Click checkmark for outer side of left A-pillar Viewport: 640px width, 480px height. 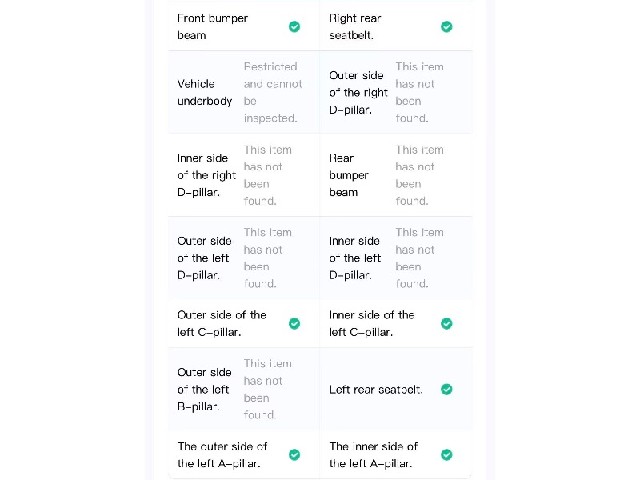coord(294,455)
